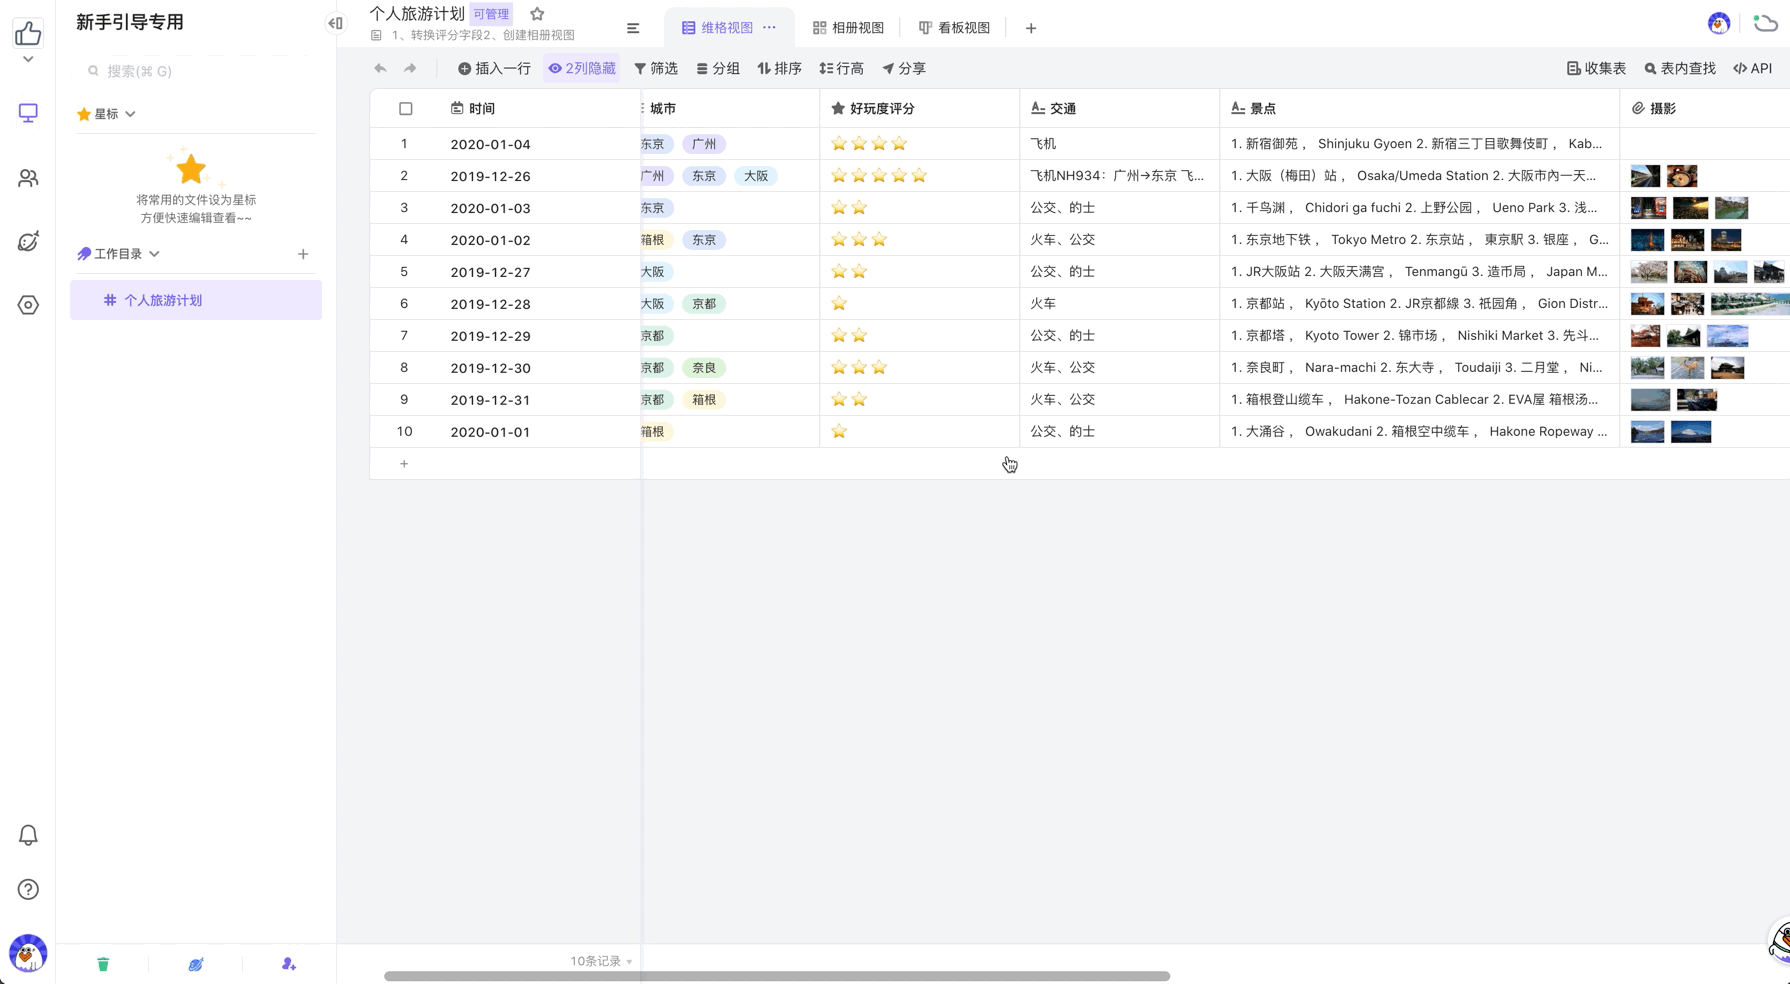
Task: Click the user avatar at sidebar bottom
Action: 28,953
